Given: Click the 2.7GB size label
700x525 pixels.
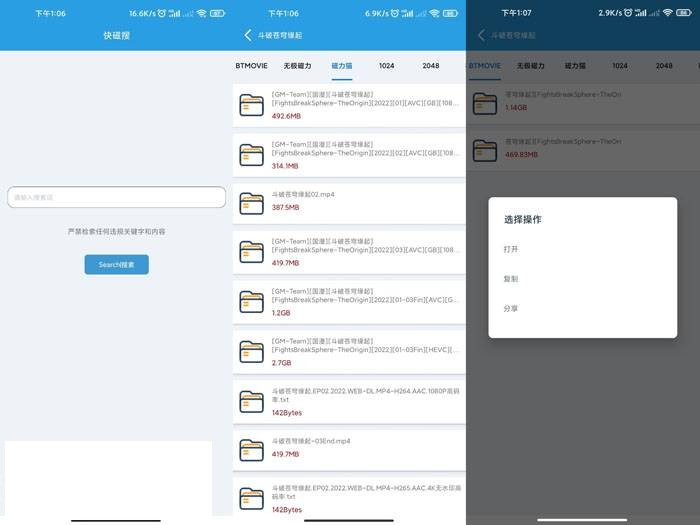Looking at the screenshot, I should tap(281, 363).
